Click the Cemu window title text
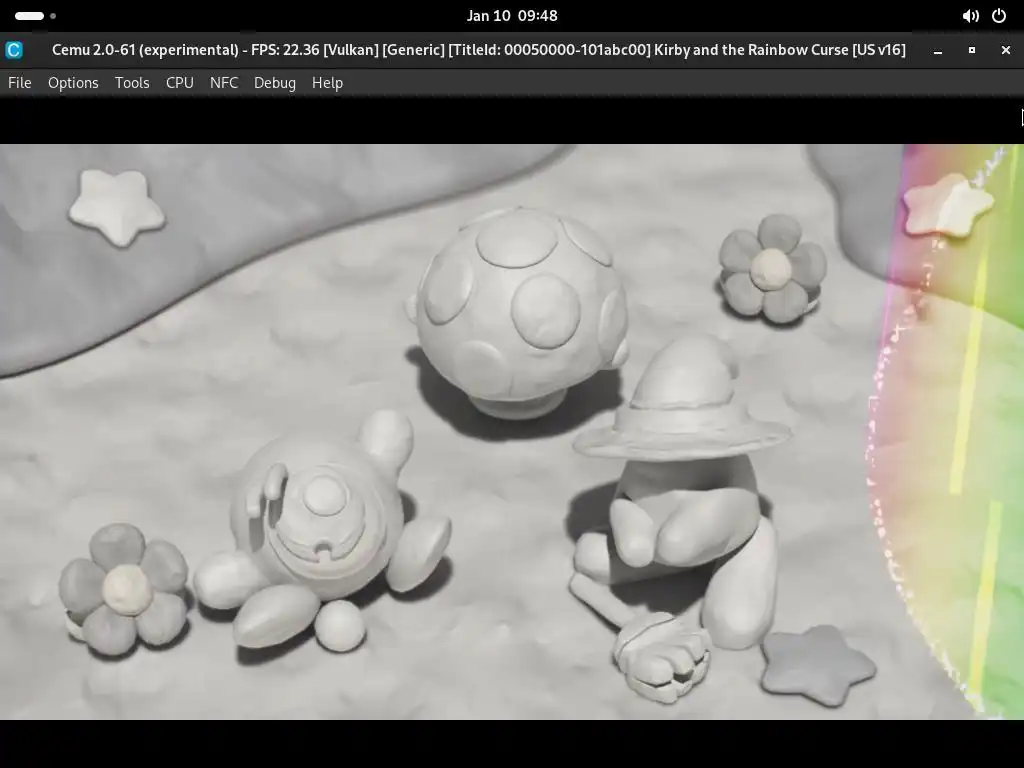This screenshot has width=1024, height=768. (x=479, y=50)
